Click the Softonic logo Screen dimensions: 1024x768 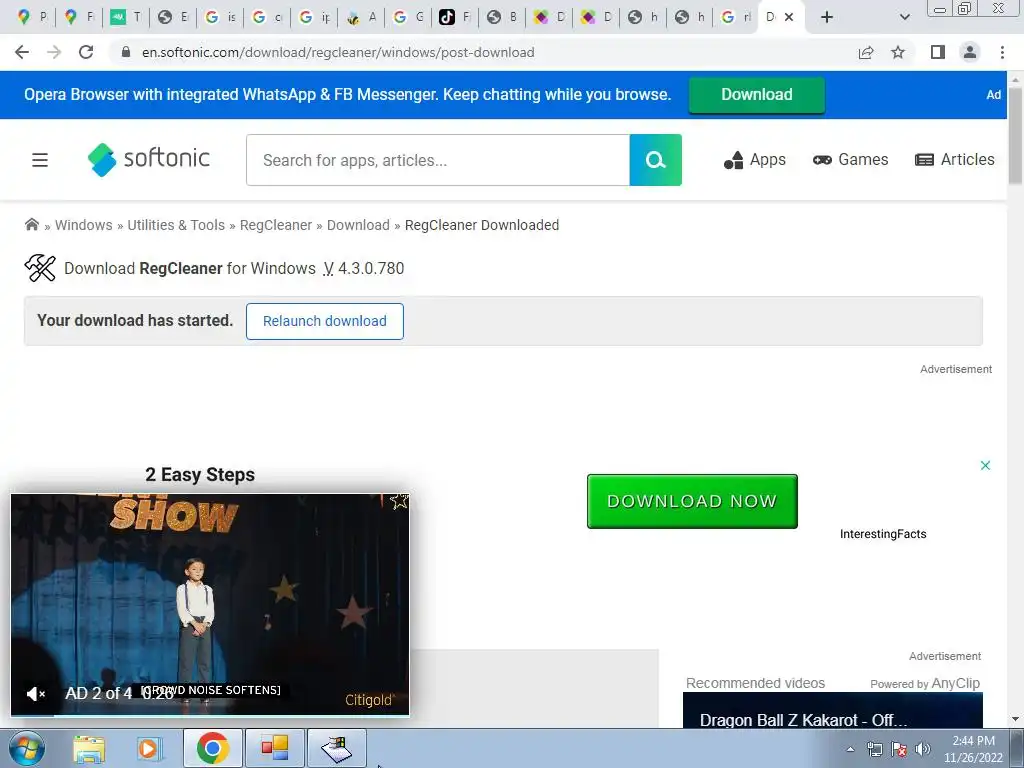tap(149, 159)
